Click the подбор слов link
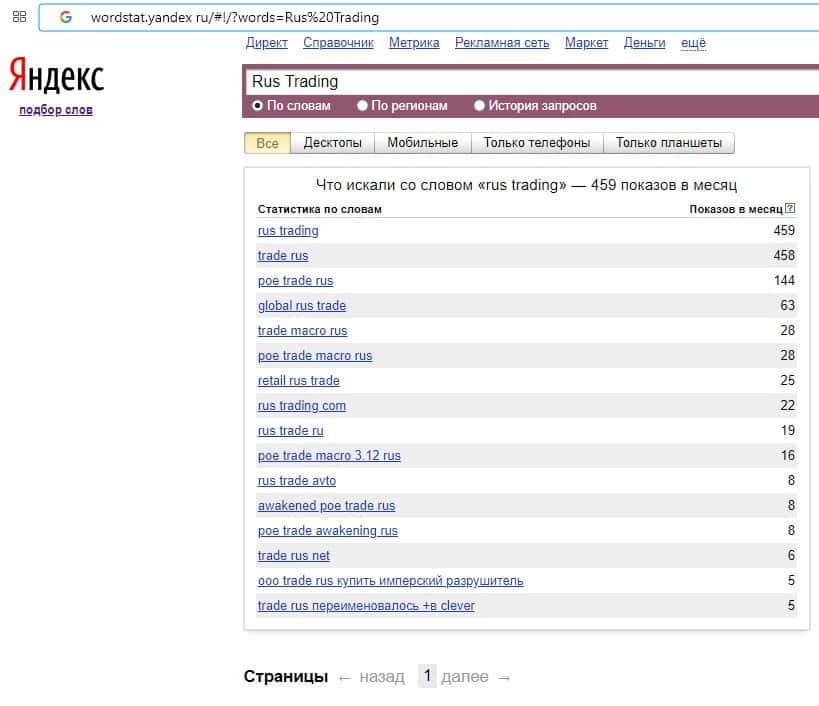 (56, 110)
